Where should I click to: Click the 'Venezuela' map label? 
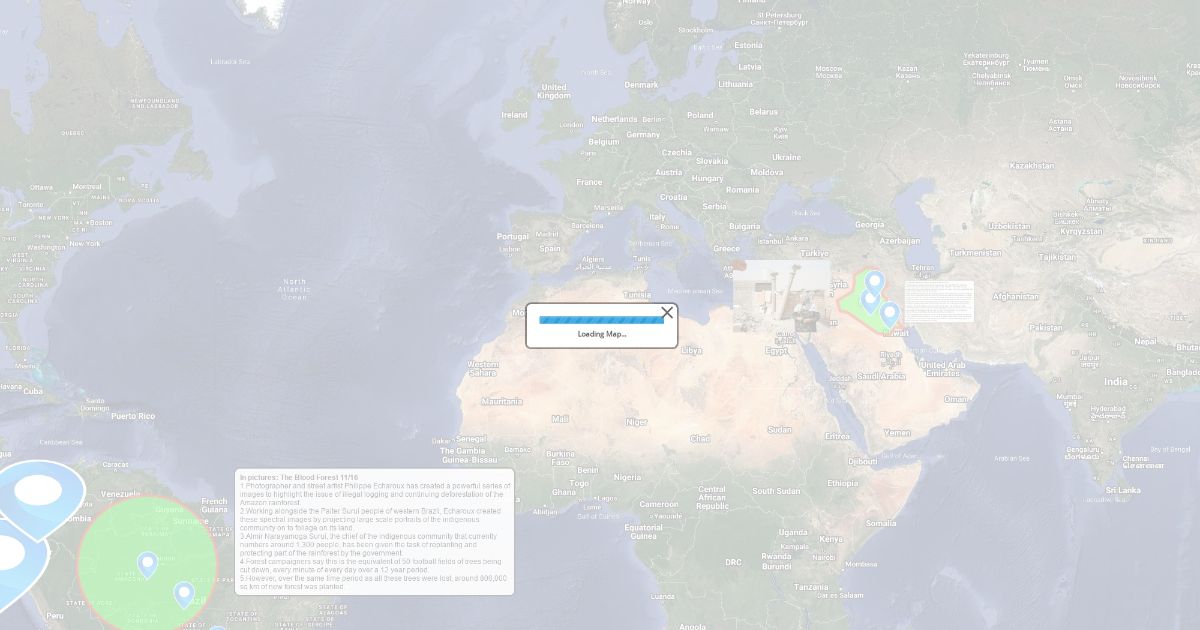(120, 494)
